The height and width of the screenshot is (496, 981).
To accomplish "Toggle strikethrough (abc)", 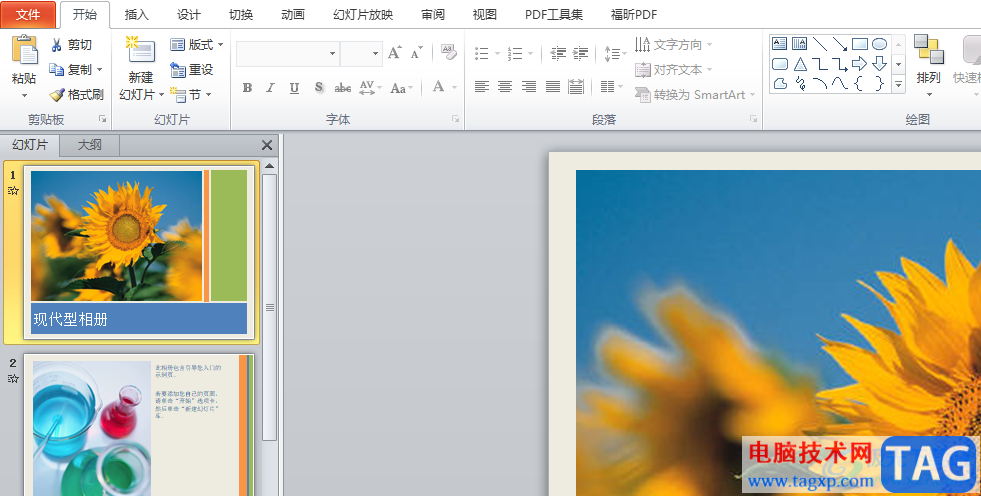I will point(343,88).
